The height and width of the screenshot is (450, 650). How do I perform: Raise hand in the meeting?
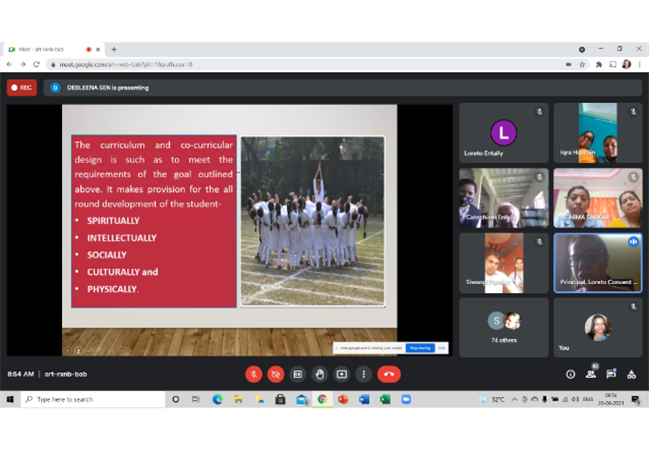(x=320, y=374)
